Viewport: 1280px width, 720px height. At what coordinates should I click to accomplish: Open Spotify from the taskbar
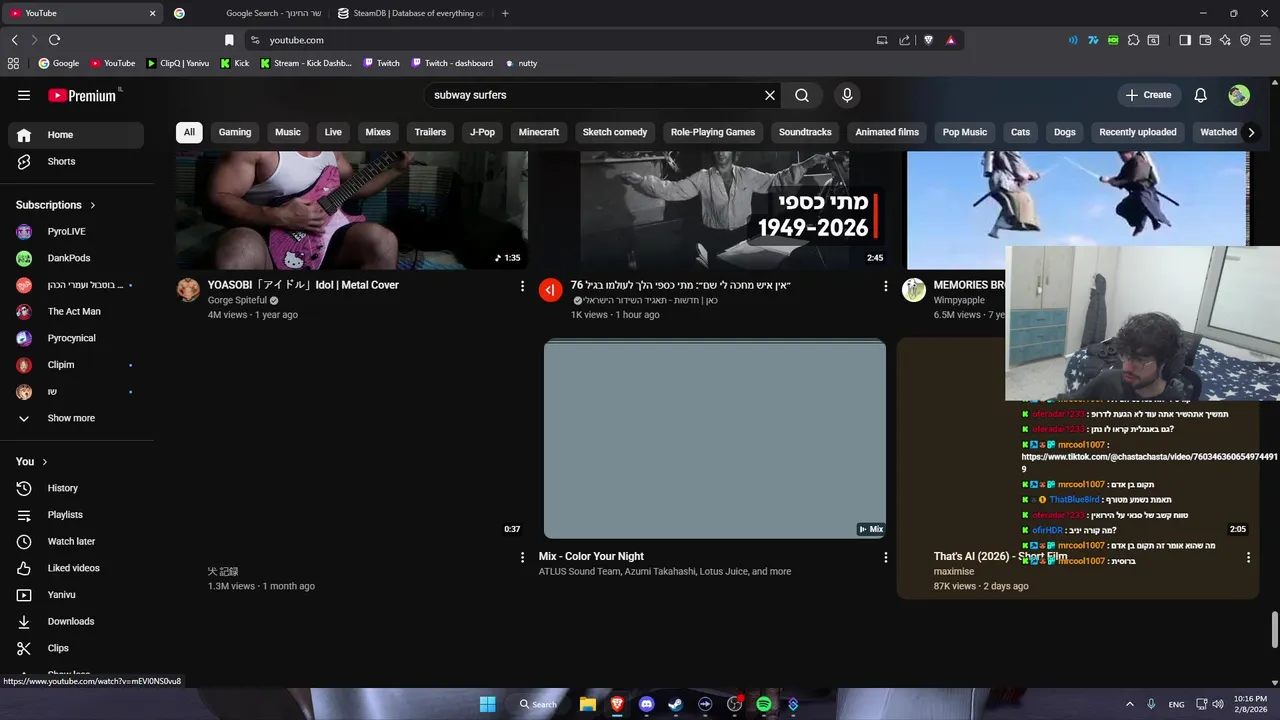coord(764,704)
